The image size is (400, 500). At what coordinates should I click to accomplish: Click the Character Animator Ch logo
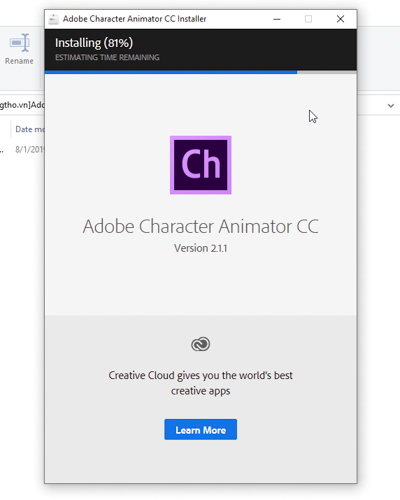[x=201, y=165]
